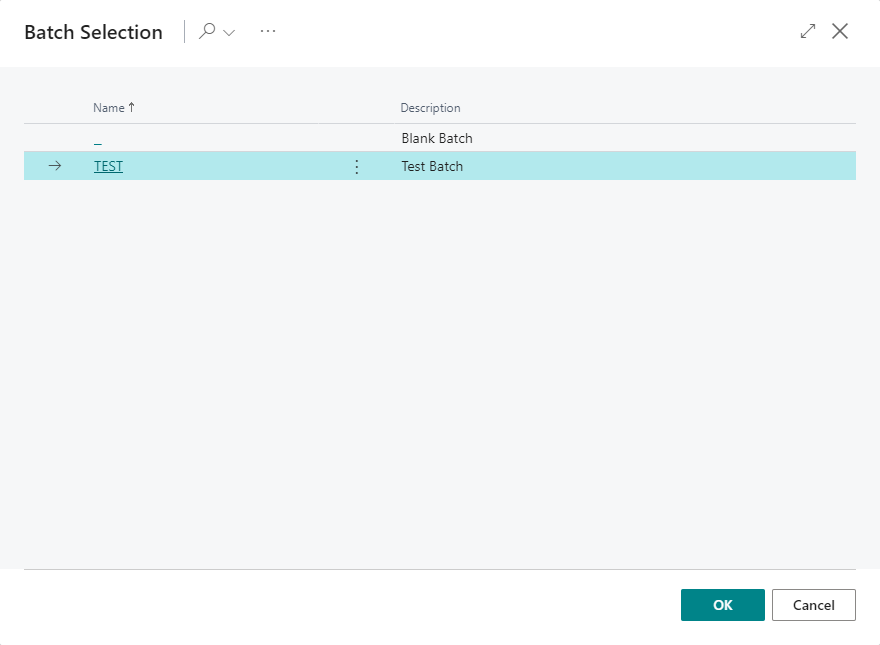
Task: Show more options for the TEST row
Action: (357, 167)
